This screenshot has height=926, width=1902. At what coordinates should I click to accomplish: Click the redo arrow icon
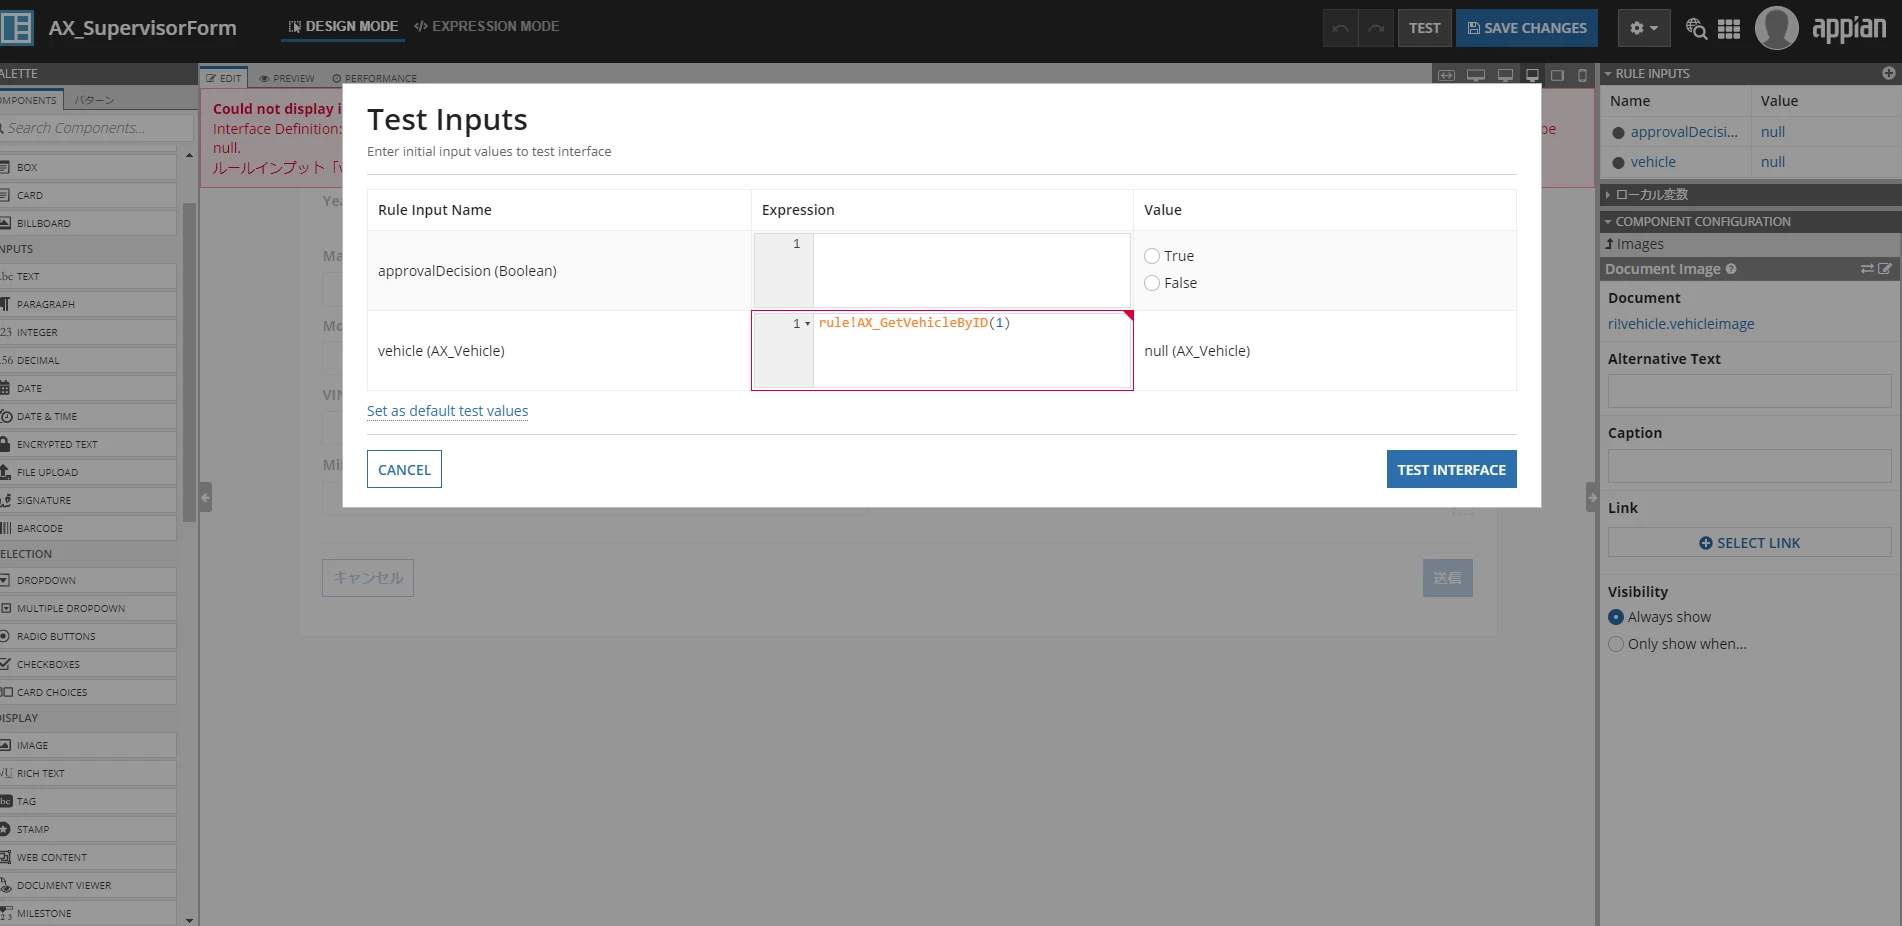click(1376, 28)
